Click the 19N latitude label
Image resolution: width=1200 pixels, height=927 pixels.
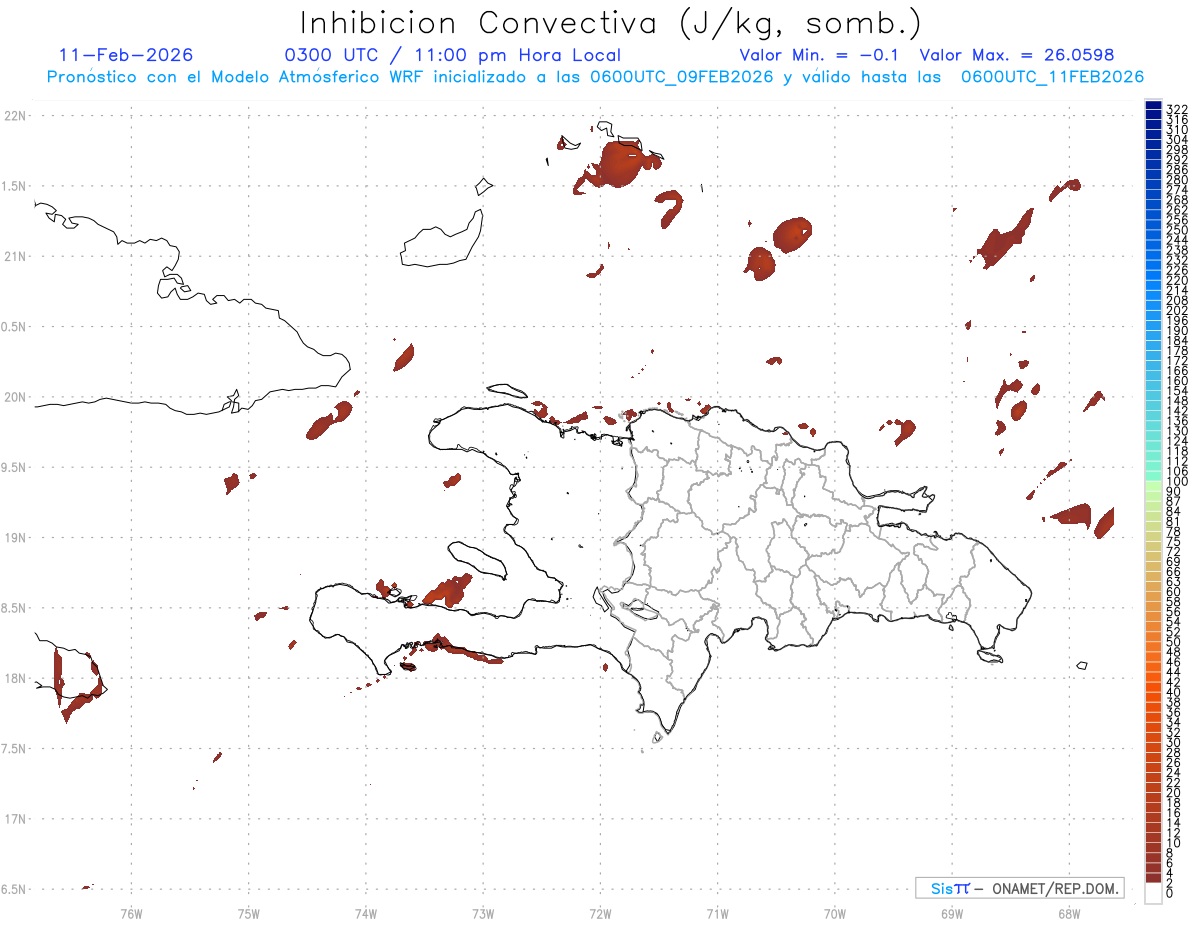pos(15,538)
